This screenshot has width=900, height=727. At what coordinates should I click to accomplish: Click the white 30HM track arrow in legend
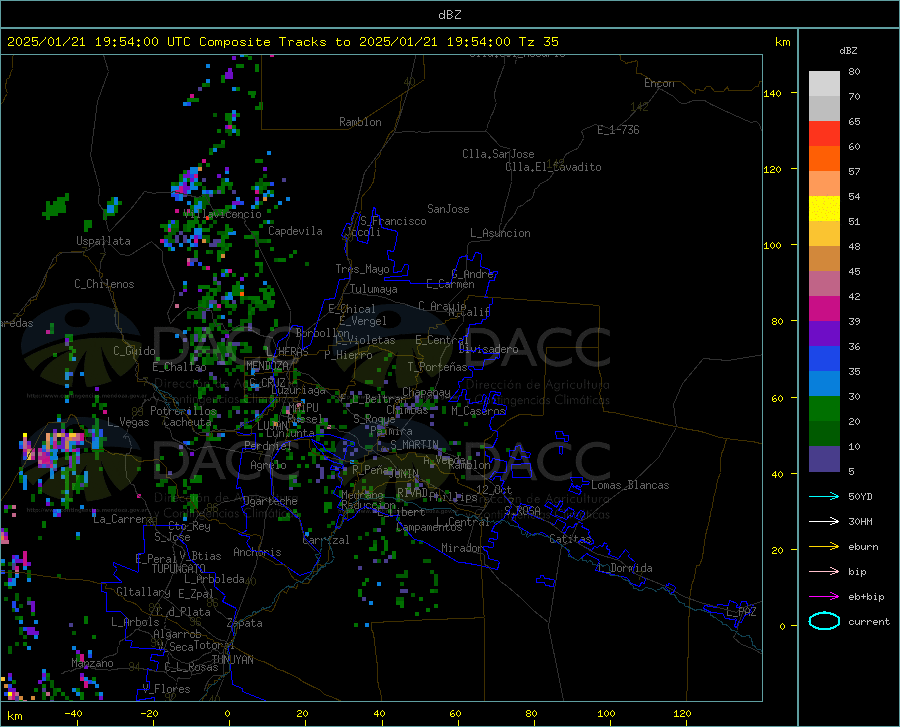(x=824, y=522)
